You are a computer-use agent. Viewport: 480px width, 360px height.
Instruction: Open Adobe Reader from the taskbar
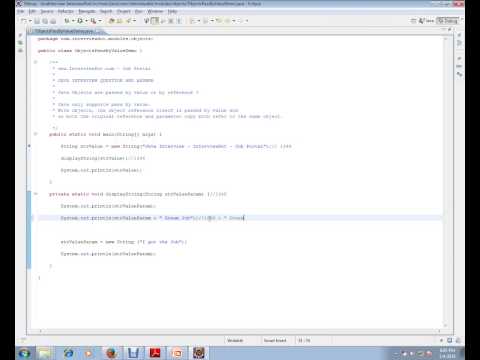(155, 353)
